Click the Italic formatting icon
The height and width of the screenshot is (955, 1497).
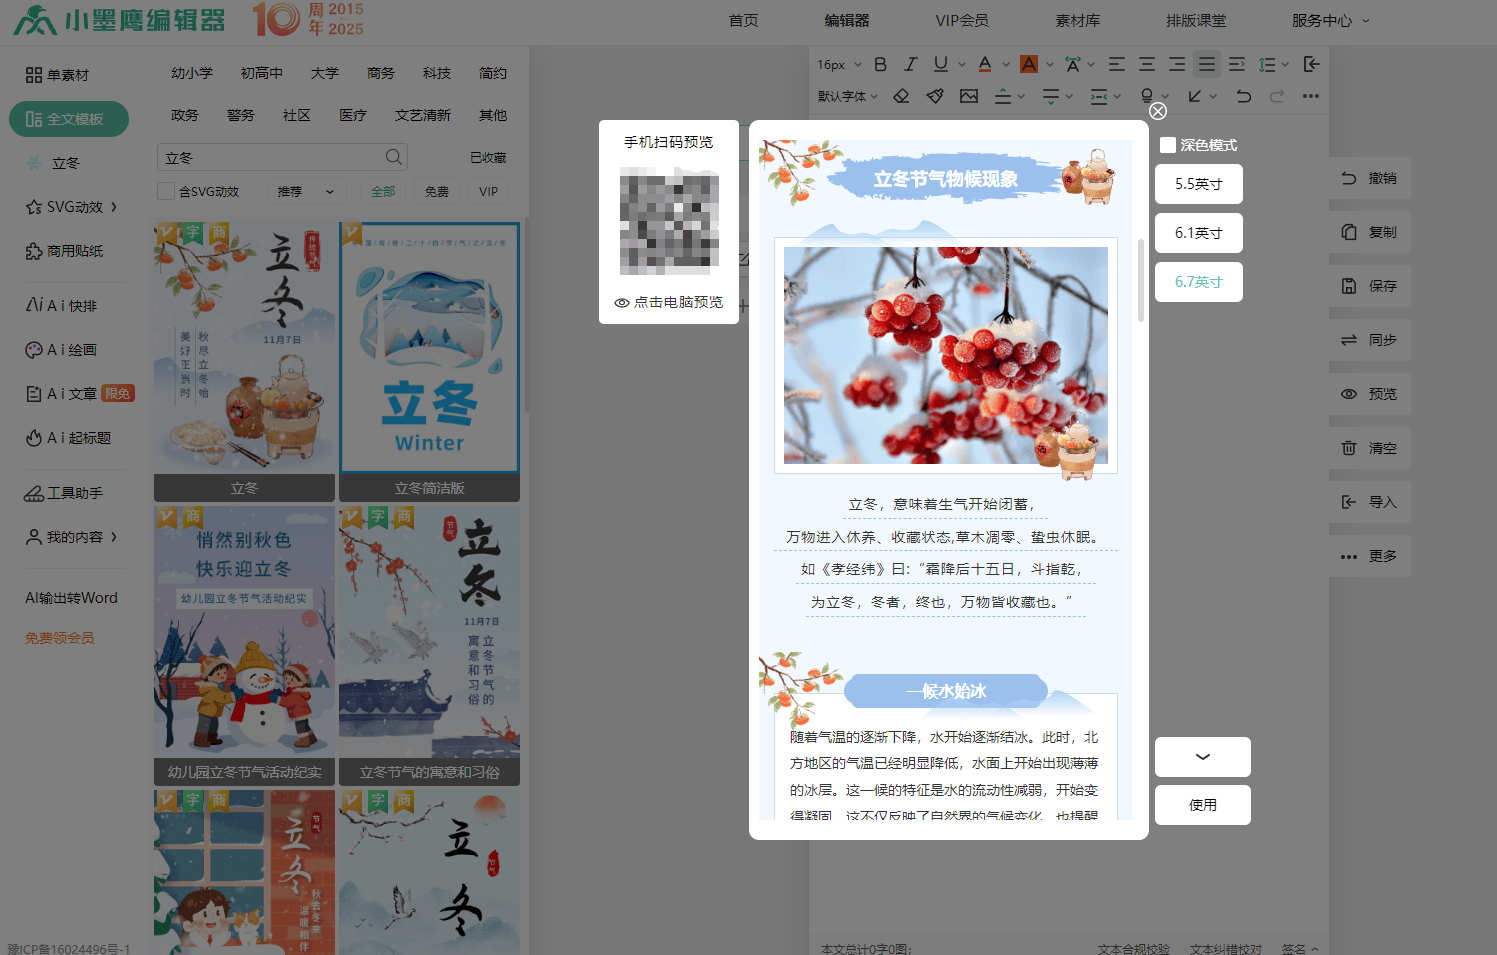tap(910, 64)
